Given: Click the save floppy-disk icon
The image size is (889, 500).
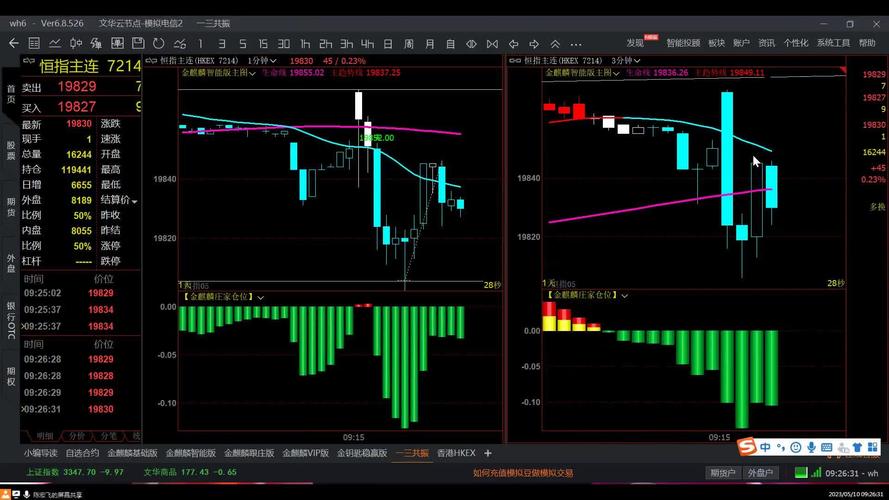Looking at the screenshot, I should coord(138,43).
